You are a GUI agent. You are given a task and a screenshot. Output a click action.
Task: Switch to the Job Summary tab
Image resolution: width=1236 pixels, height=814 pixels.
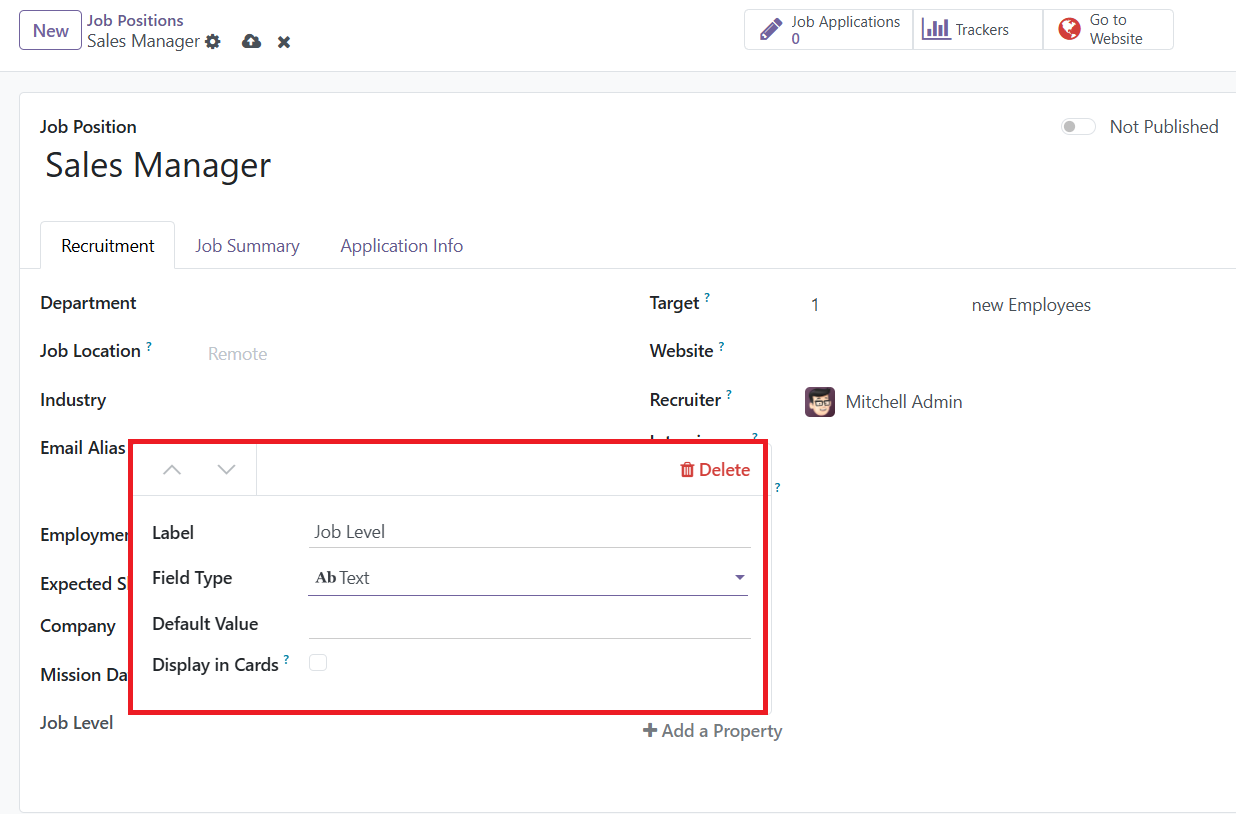[x=247, y=245]
